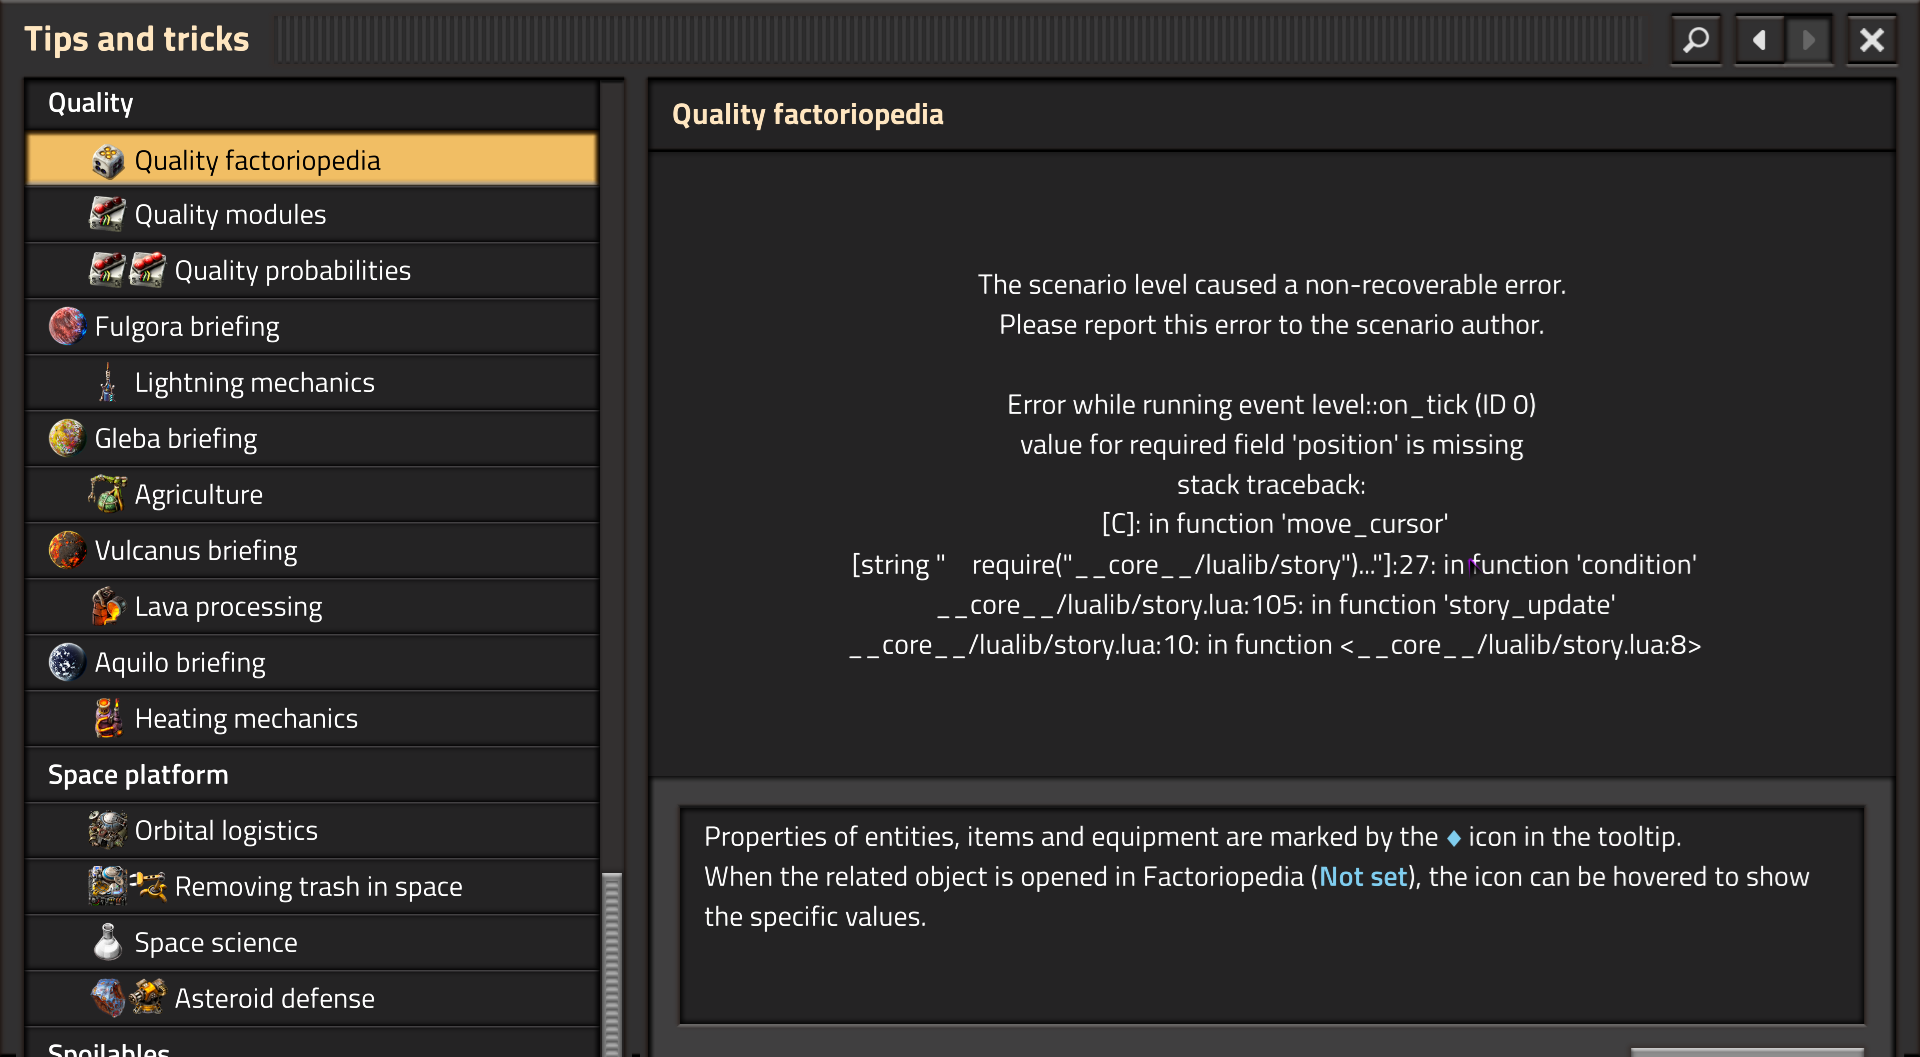1920x1057 pixels.
Task: Click the 'story.lua:10' traceback line
Action: [1275, 645]
